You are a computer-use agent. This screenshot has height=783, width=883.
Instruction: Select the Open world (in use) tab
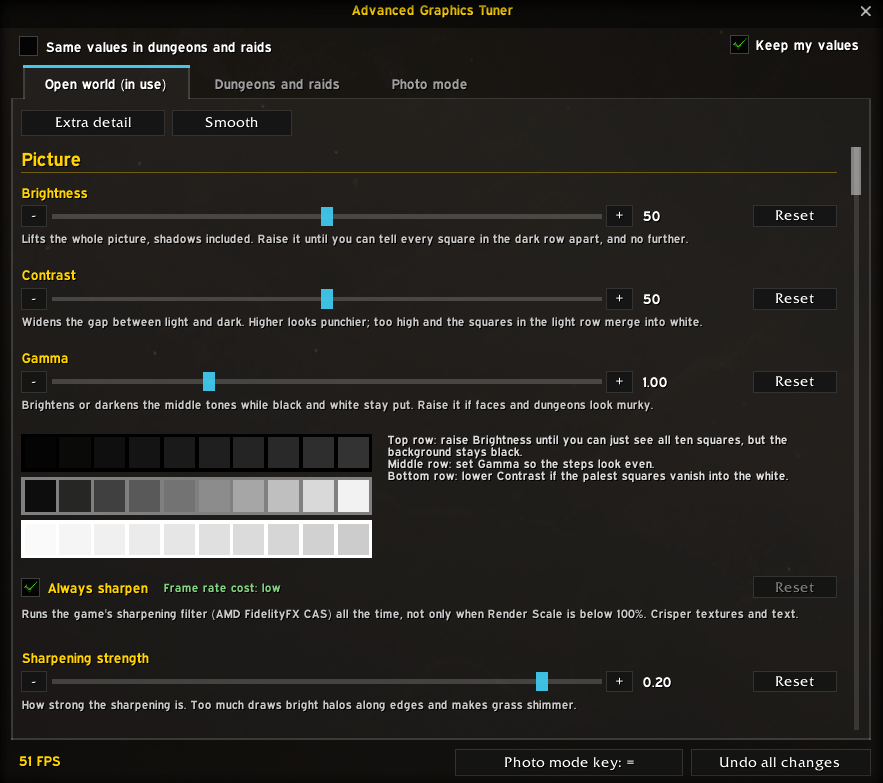106,84
